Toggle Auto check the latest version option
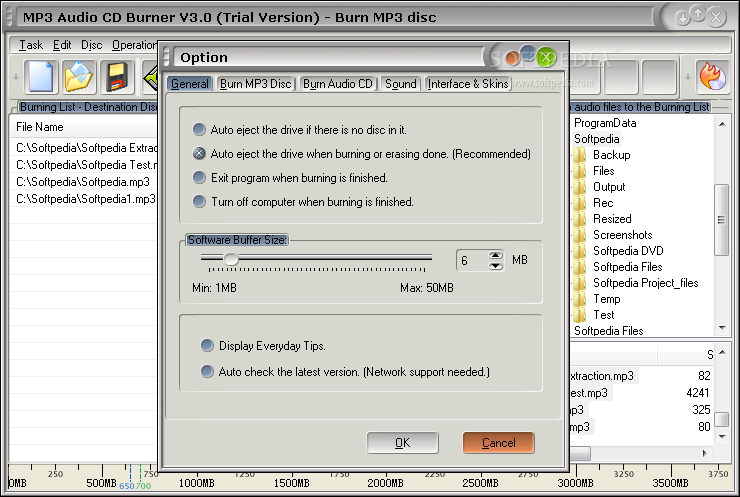 207,371
